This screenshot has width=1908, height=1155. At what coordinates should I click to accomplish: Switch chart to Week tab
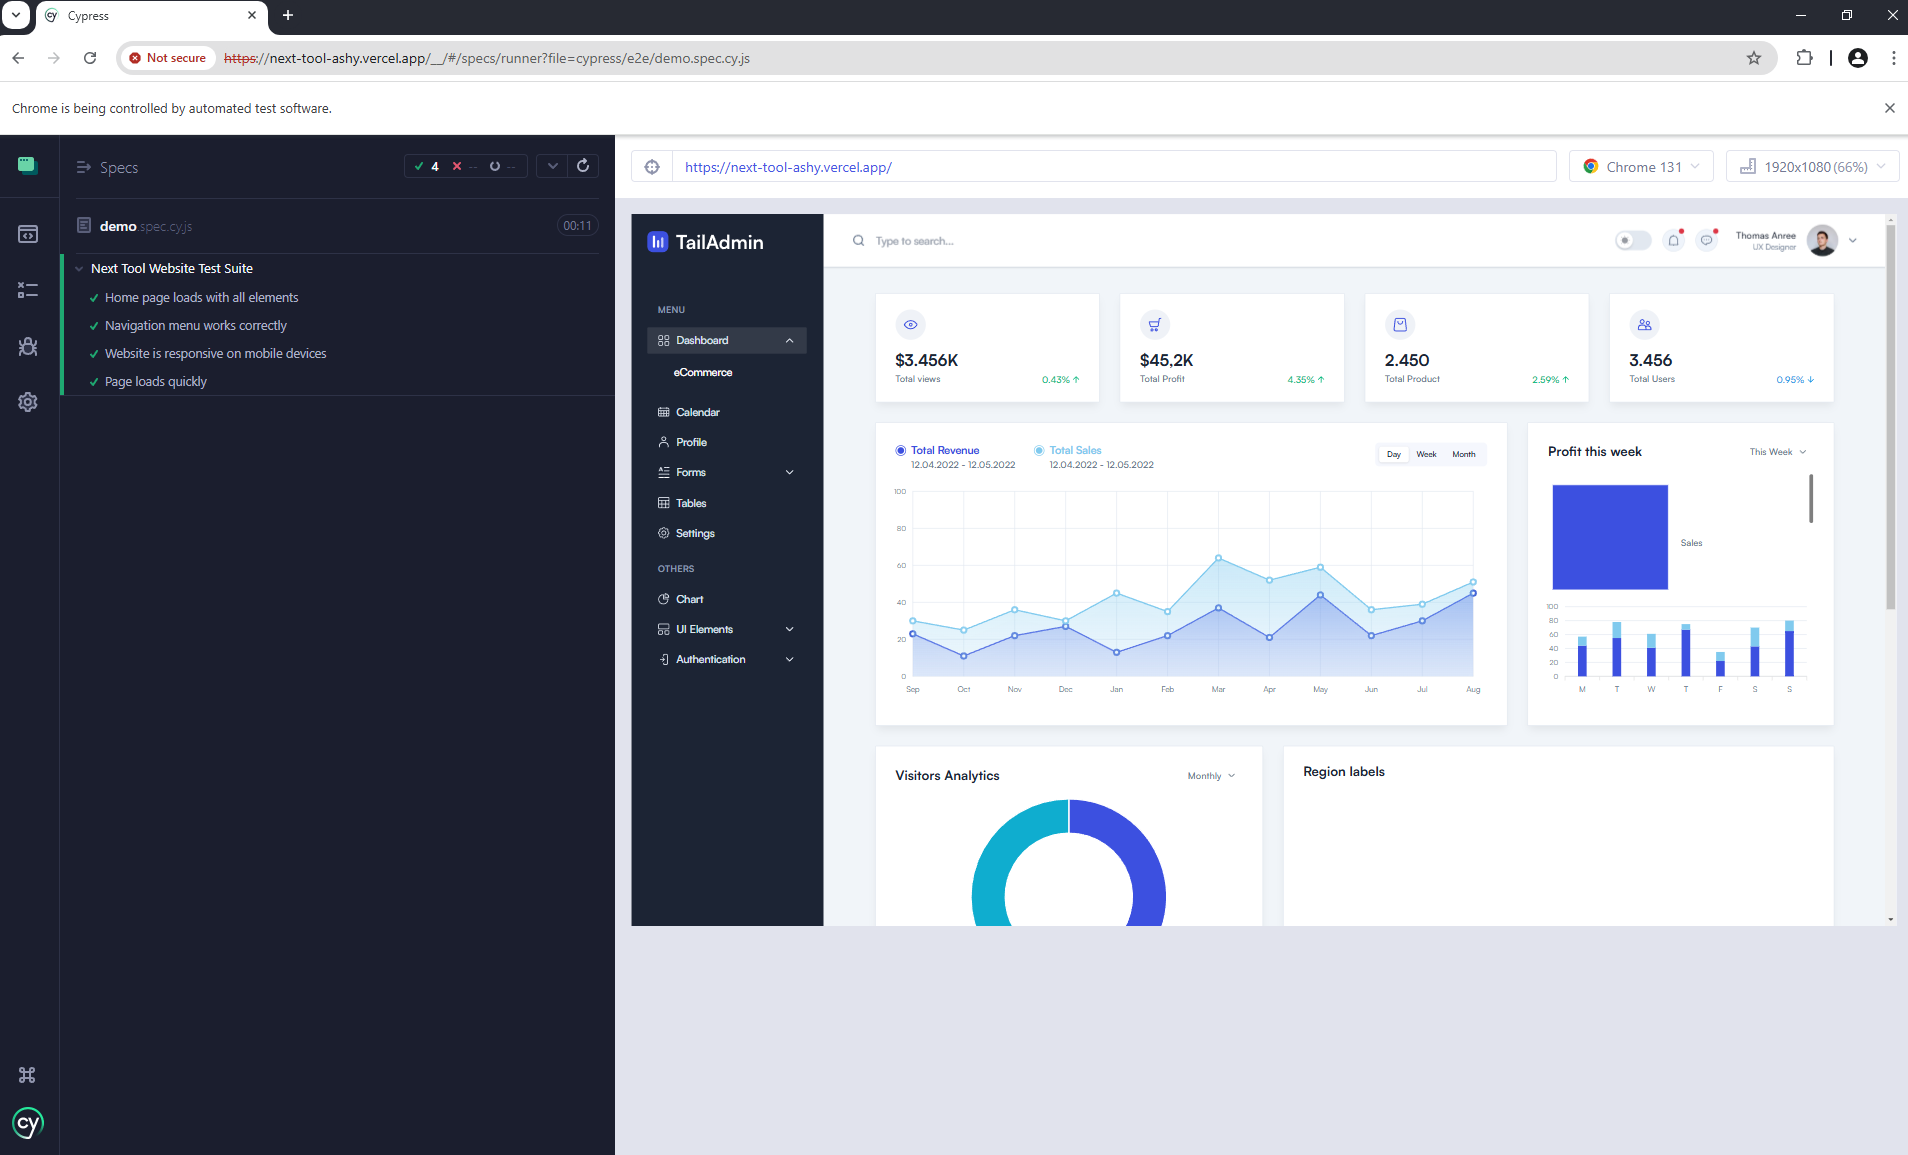click(1426, 455)
